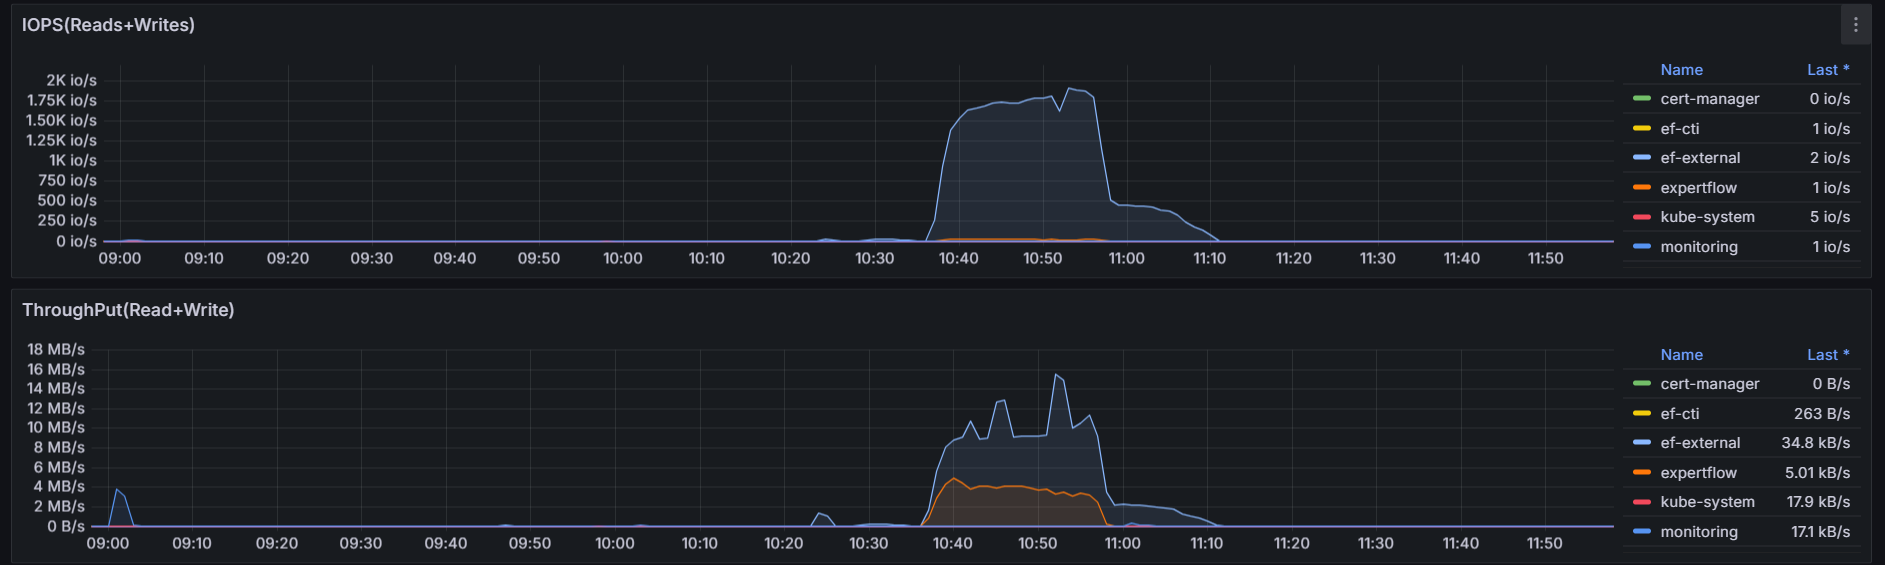Click the orange expertflow series color in IOPS legend
Screen dimensions: 1885x565
point(1641,188)
